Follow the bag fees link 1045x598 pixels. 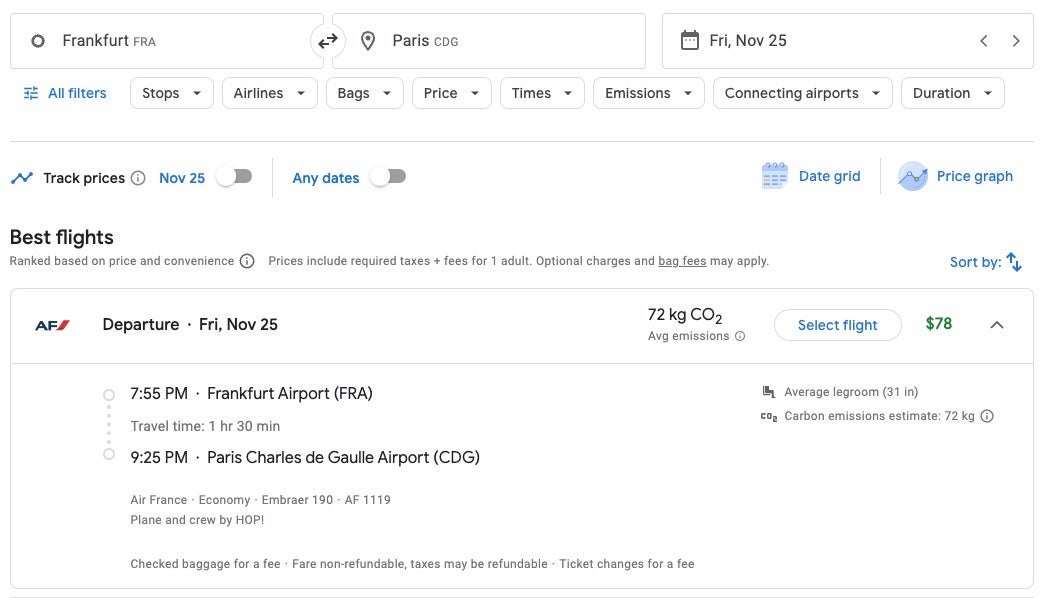tap(682, 261)
